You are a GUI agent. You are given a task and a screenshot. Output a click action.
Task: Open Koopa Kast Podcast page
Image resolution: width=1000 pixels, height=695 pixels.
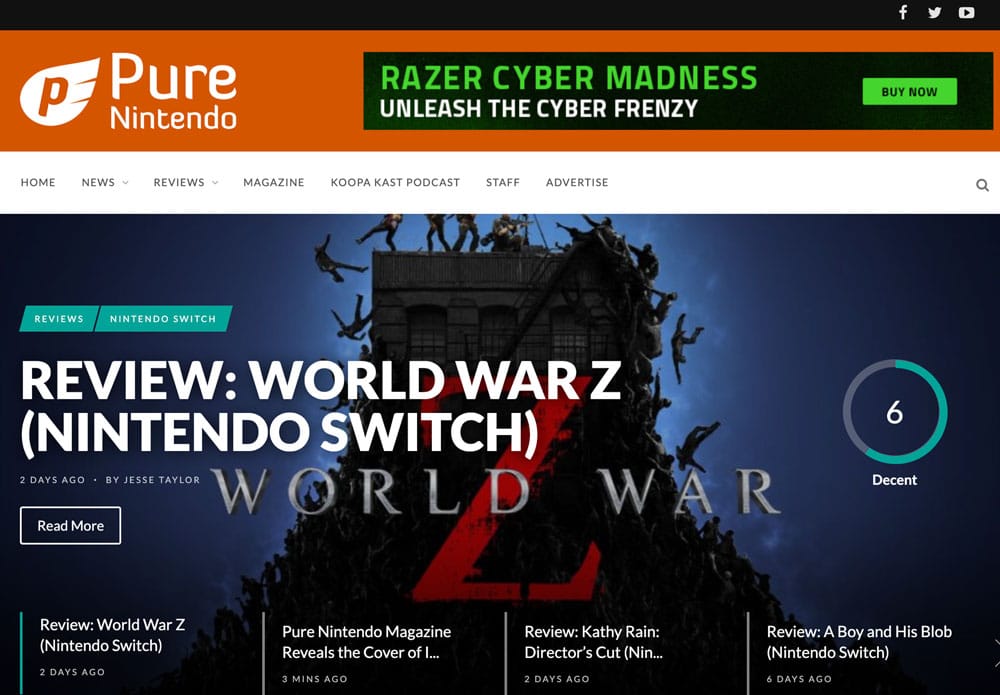tap(395, 182)
